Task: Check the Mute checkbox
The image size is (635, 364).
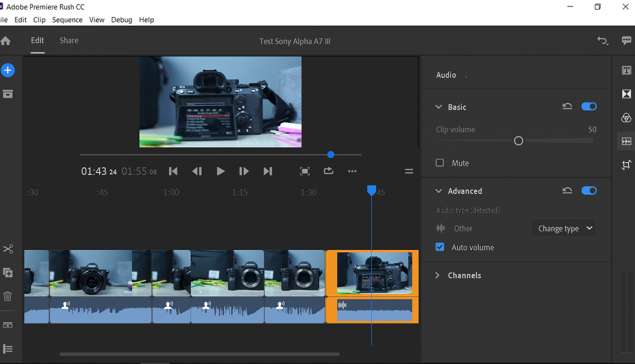Action: [x=440, y=163]
